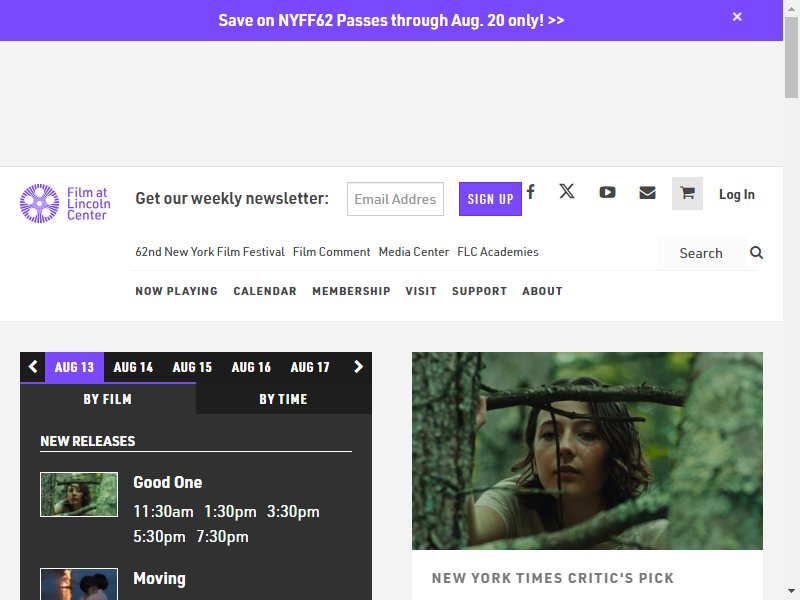Viewport: 800px width, 600px height.
Task: Open the CALENDAR menu
Action: coord(265,291)
